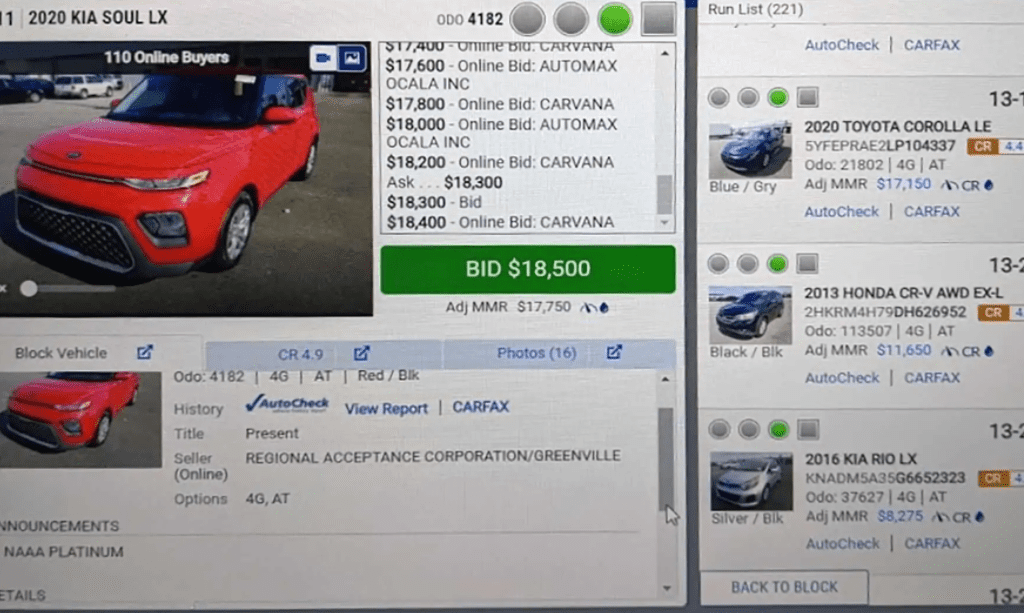This screenshot has height=613, width=1024.
Task: Click the vehicle details panel scroll-down arrow
Action: click(665, 589)
